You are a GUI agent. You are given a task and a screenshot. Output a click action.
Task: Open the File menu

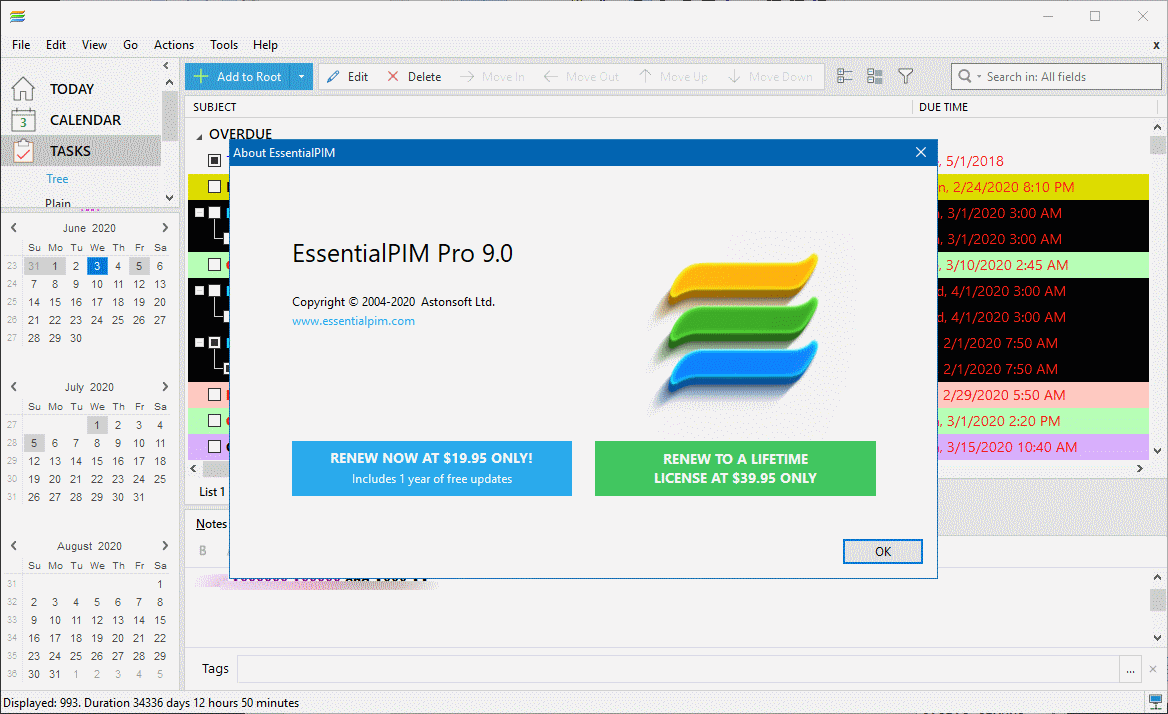click(21, 45)
